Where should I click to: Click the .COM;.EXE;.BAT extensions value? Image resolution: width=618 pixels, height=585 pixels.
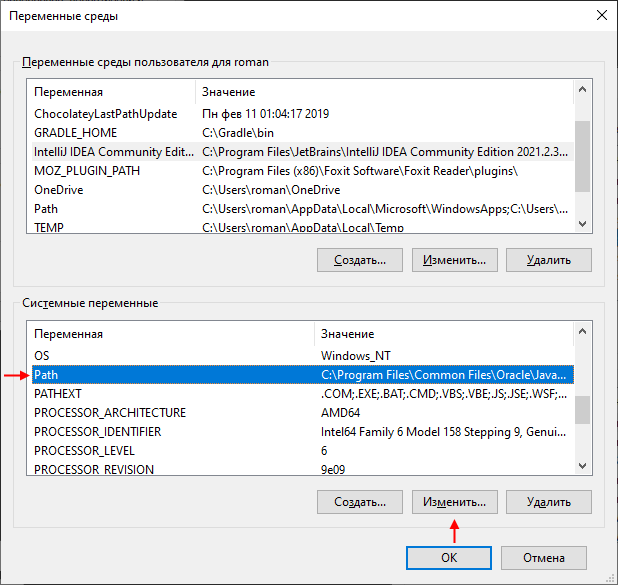pos(444,393)
